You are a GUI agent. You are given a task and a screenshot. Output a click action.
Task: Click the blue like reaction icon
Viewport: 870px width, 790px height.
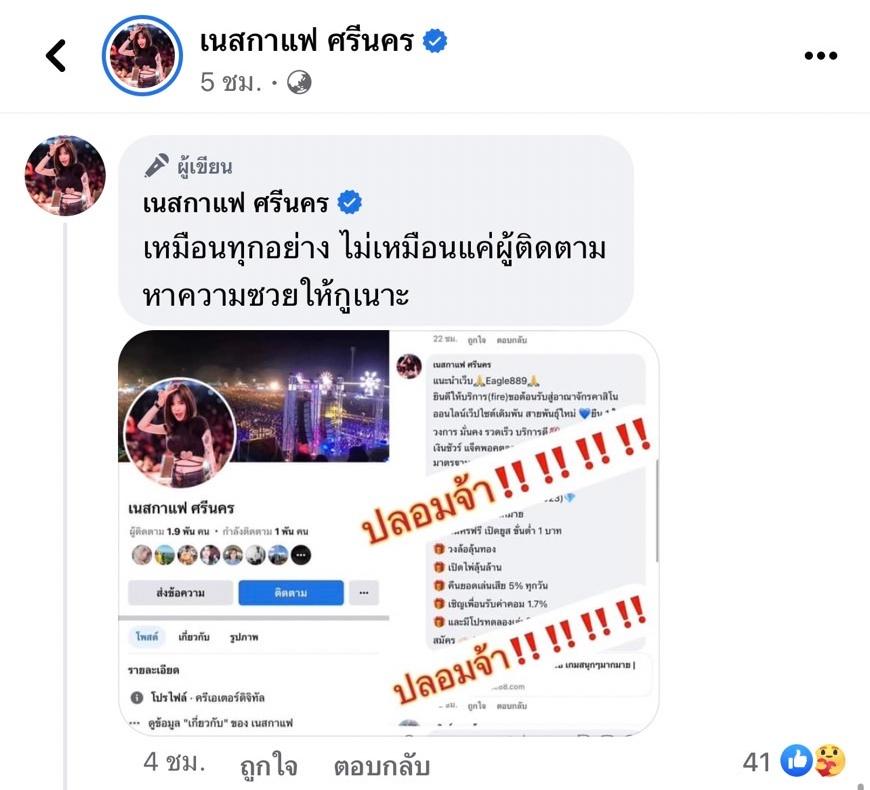(796, 761)
